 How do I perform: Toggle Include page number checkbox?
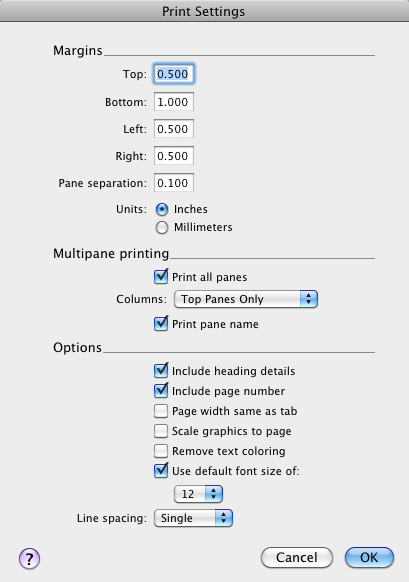[x=161, y=390]
